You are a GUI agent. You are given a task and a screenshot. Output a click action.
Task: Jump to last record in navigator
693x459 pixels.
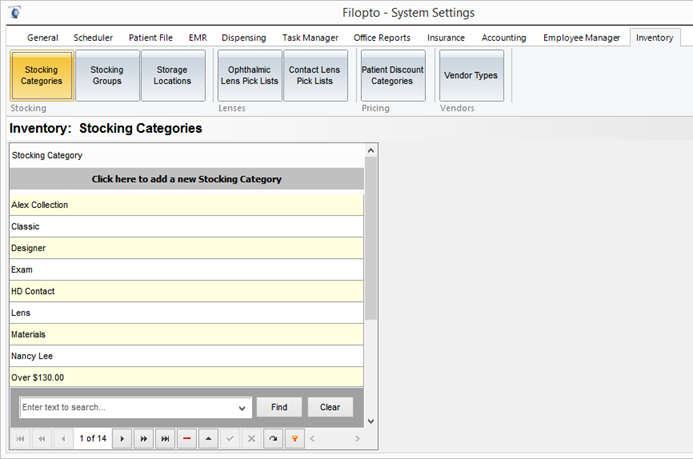pyautogui.click(x=165, y=439)
